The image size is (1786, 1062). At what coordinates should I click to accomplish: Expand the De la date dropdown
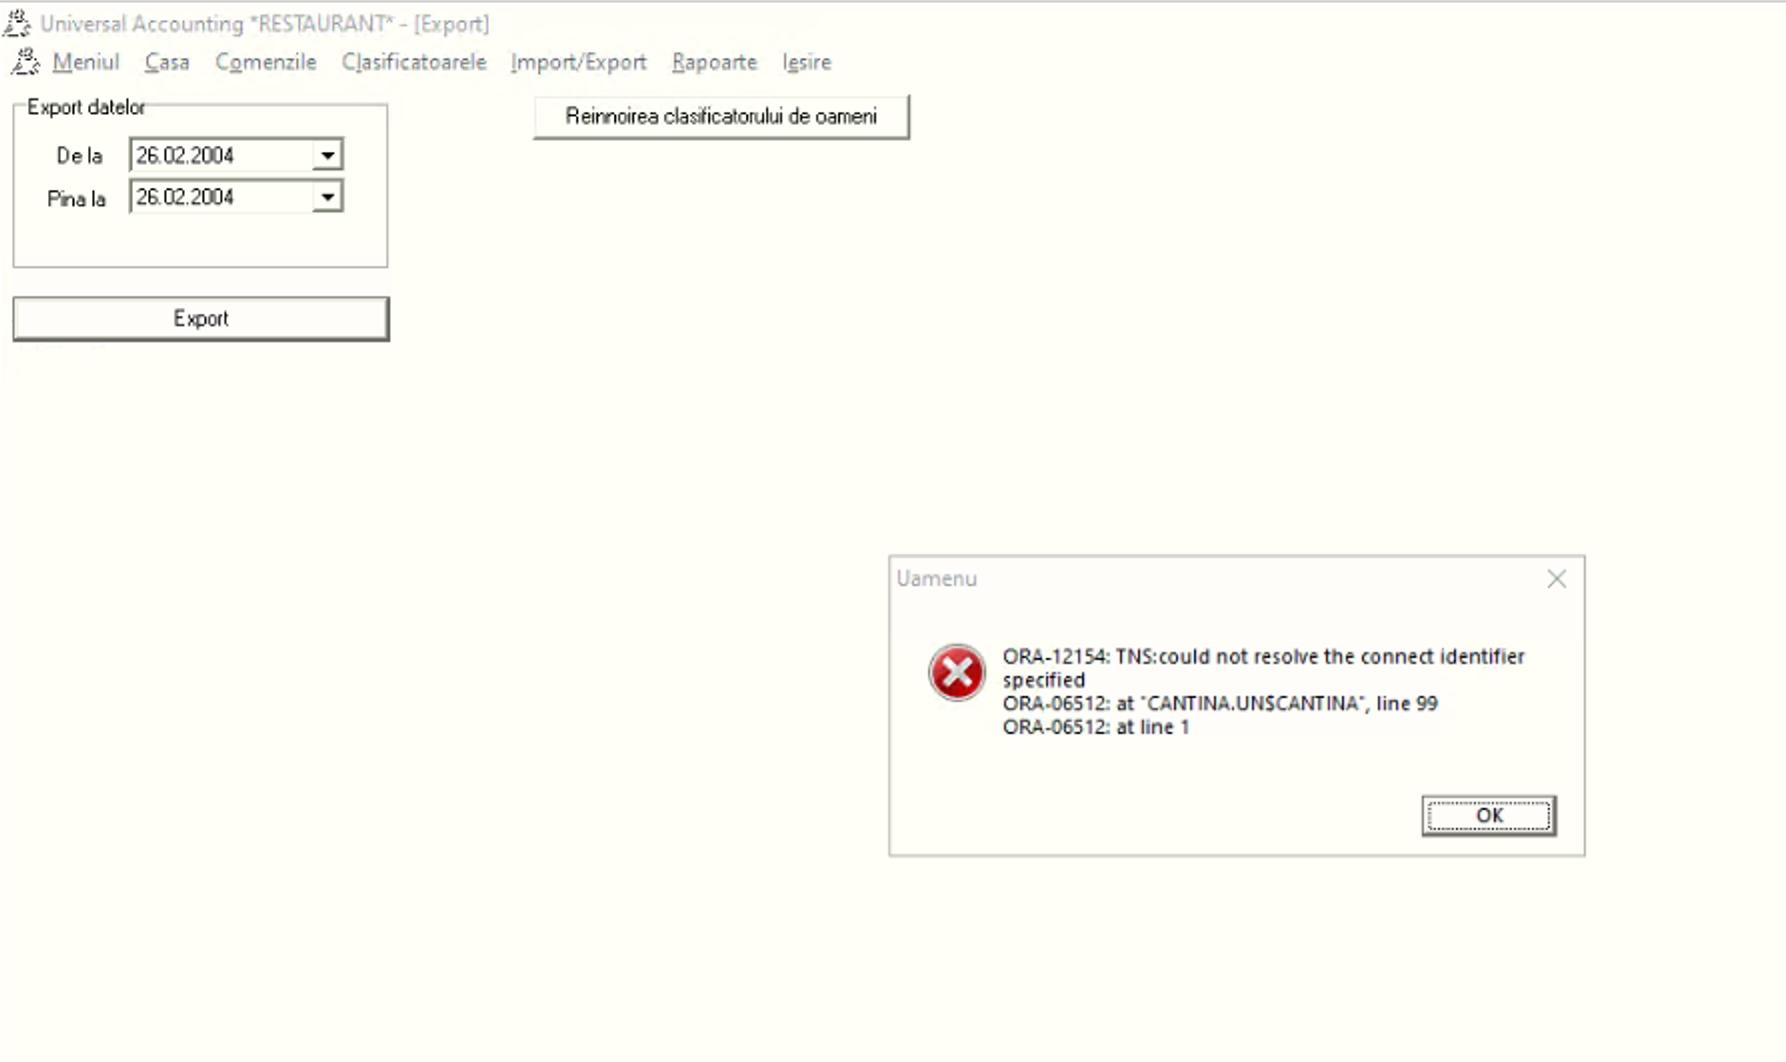coord(327,155)
